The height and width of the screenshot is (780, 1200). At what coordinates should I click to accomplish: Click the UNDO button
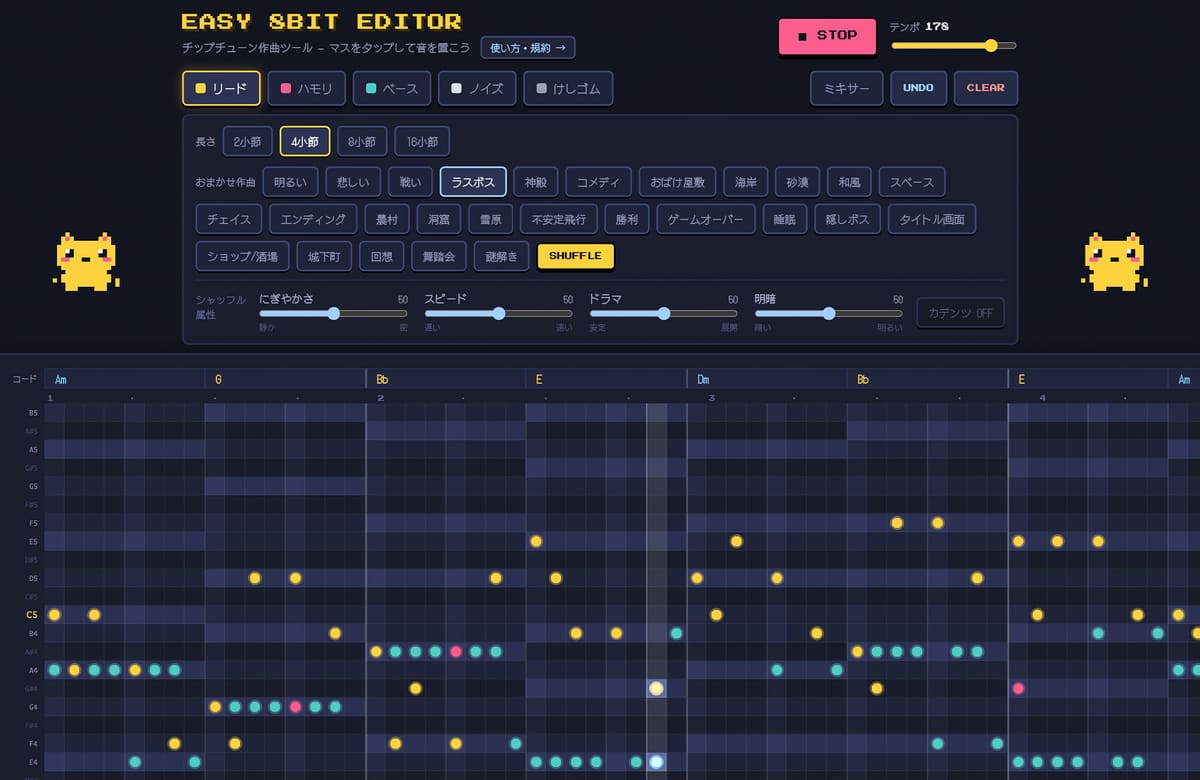[918, 88]
